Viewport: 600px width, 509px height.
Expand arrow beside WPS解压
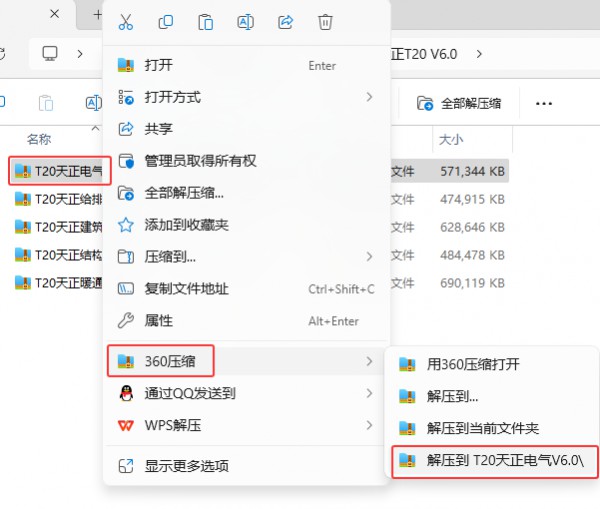pyautogui.click(x=369, y=425)
